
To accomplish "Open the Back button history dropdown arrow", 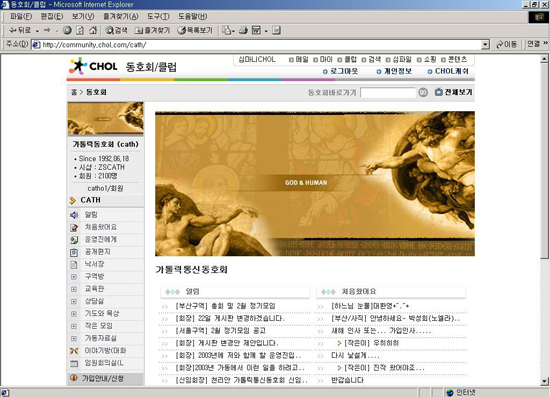I will pyautogui.click(x=37, y=31).
